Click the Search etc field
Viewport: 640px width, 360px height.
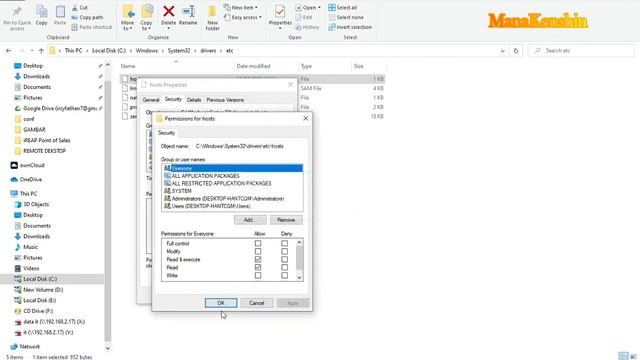(x=582, y=51)
